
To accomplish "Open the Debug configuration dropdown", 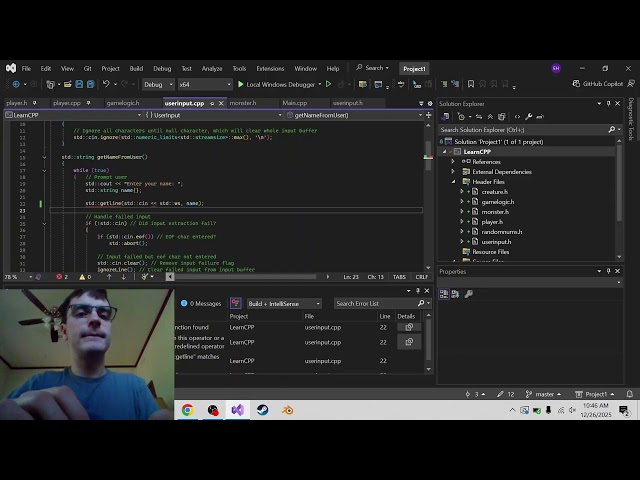I will (158, 84).
